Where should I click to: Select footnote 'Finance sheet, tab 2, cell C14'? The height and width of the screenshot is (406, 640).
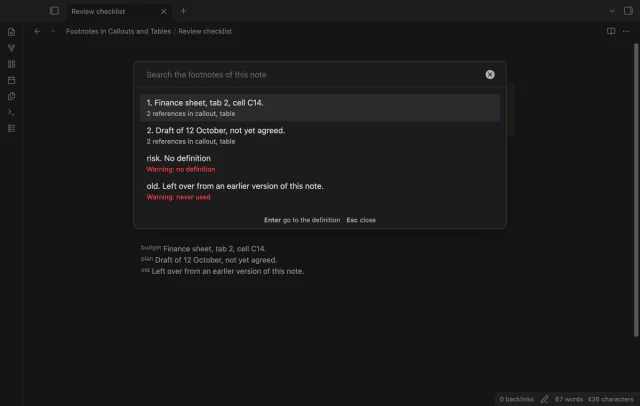coord(320,108)
